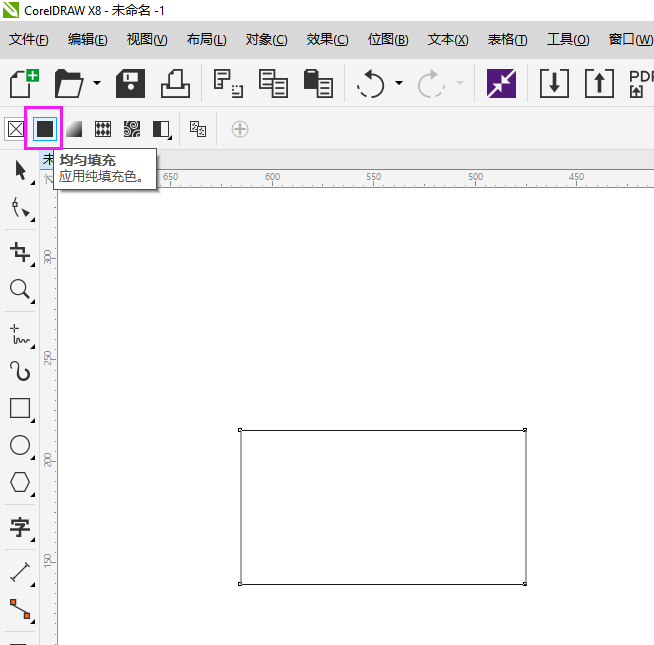Select the Rectangle tool
Screen dimensions: 654x645
(x=20, y=408)
